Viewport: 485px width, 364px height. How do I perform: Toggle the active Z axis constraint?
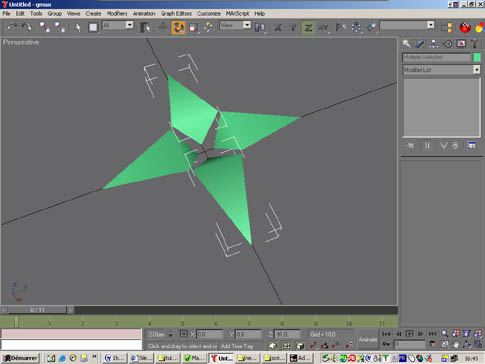point(308,27)
